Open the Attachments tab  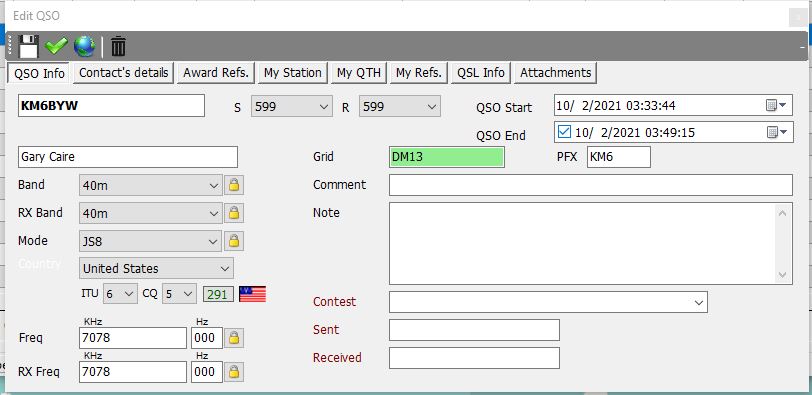click(x=556, y=72)
